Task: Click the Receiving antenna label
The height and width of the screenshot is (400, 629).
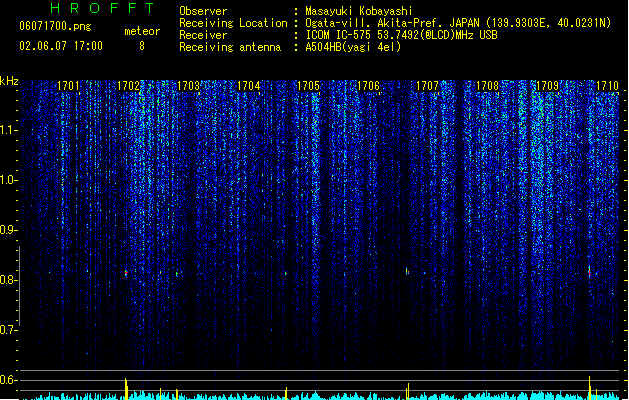Action: (x=230, y=47)
